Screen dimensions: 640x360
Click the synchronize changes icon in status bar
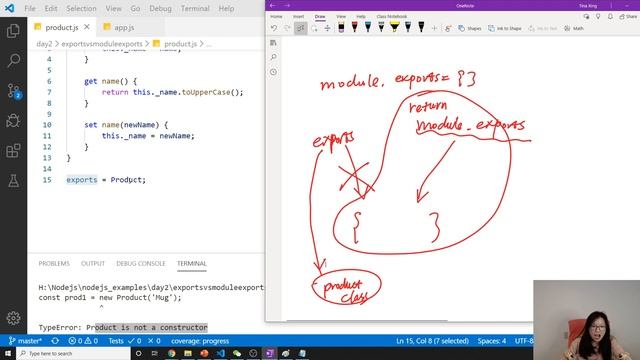click(x=55, y=341)
